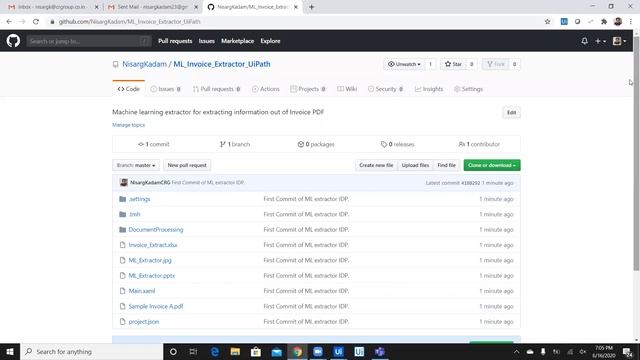Open the ML_Extractor.pptx file
This screenshot has width=640, height=360.
click(x=152, y=276)
